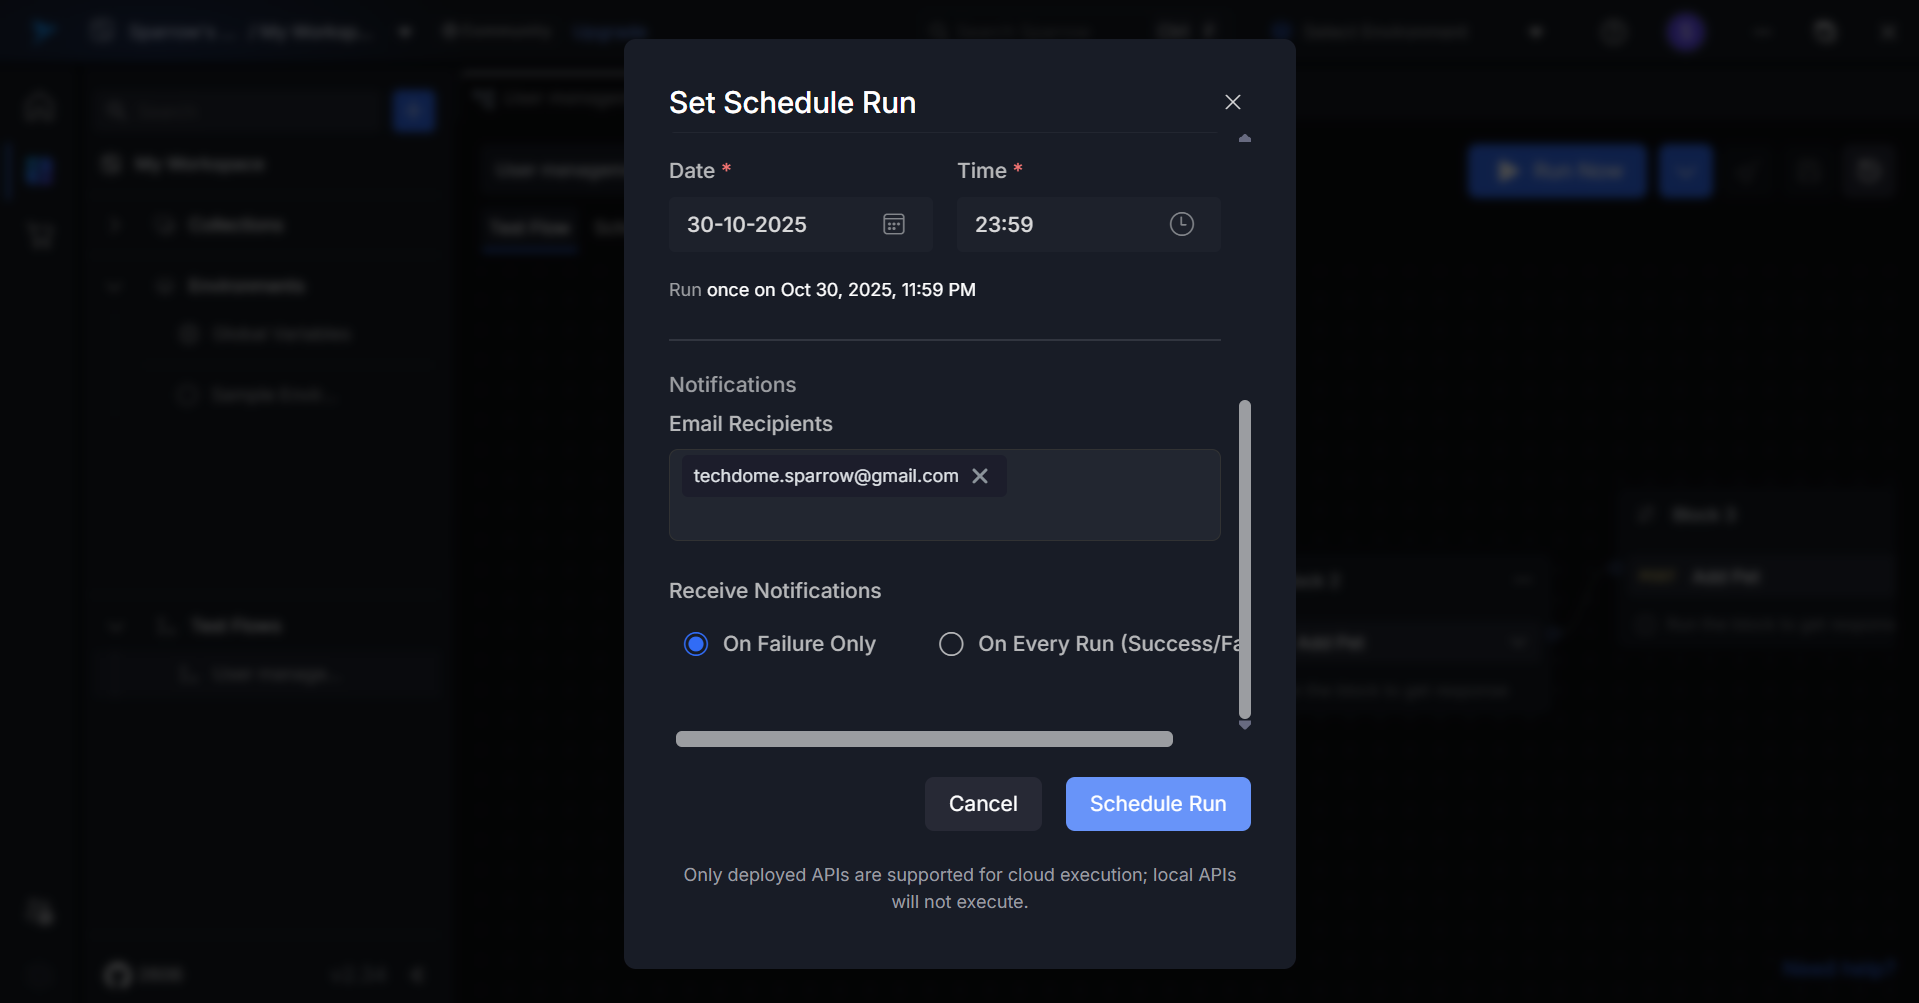Click the dialog's horizontal scrollbar
This screenshot has width=1919, height=1003.
coord(924,739)
